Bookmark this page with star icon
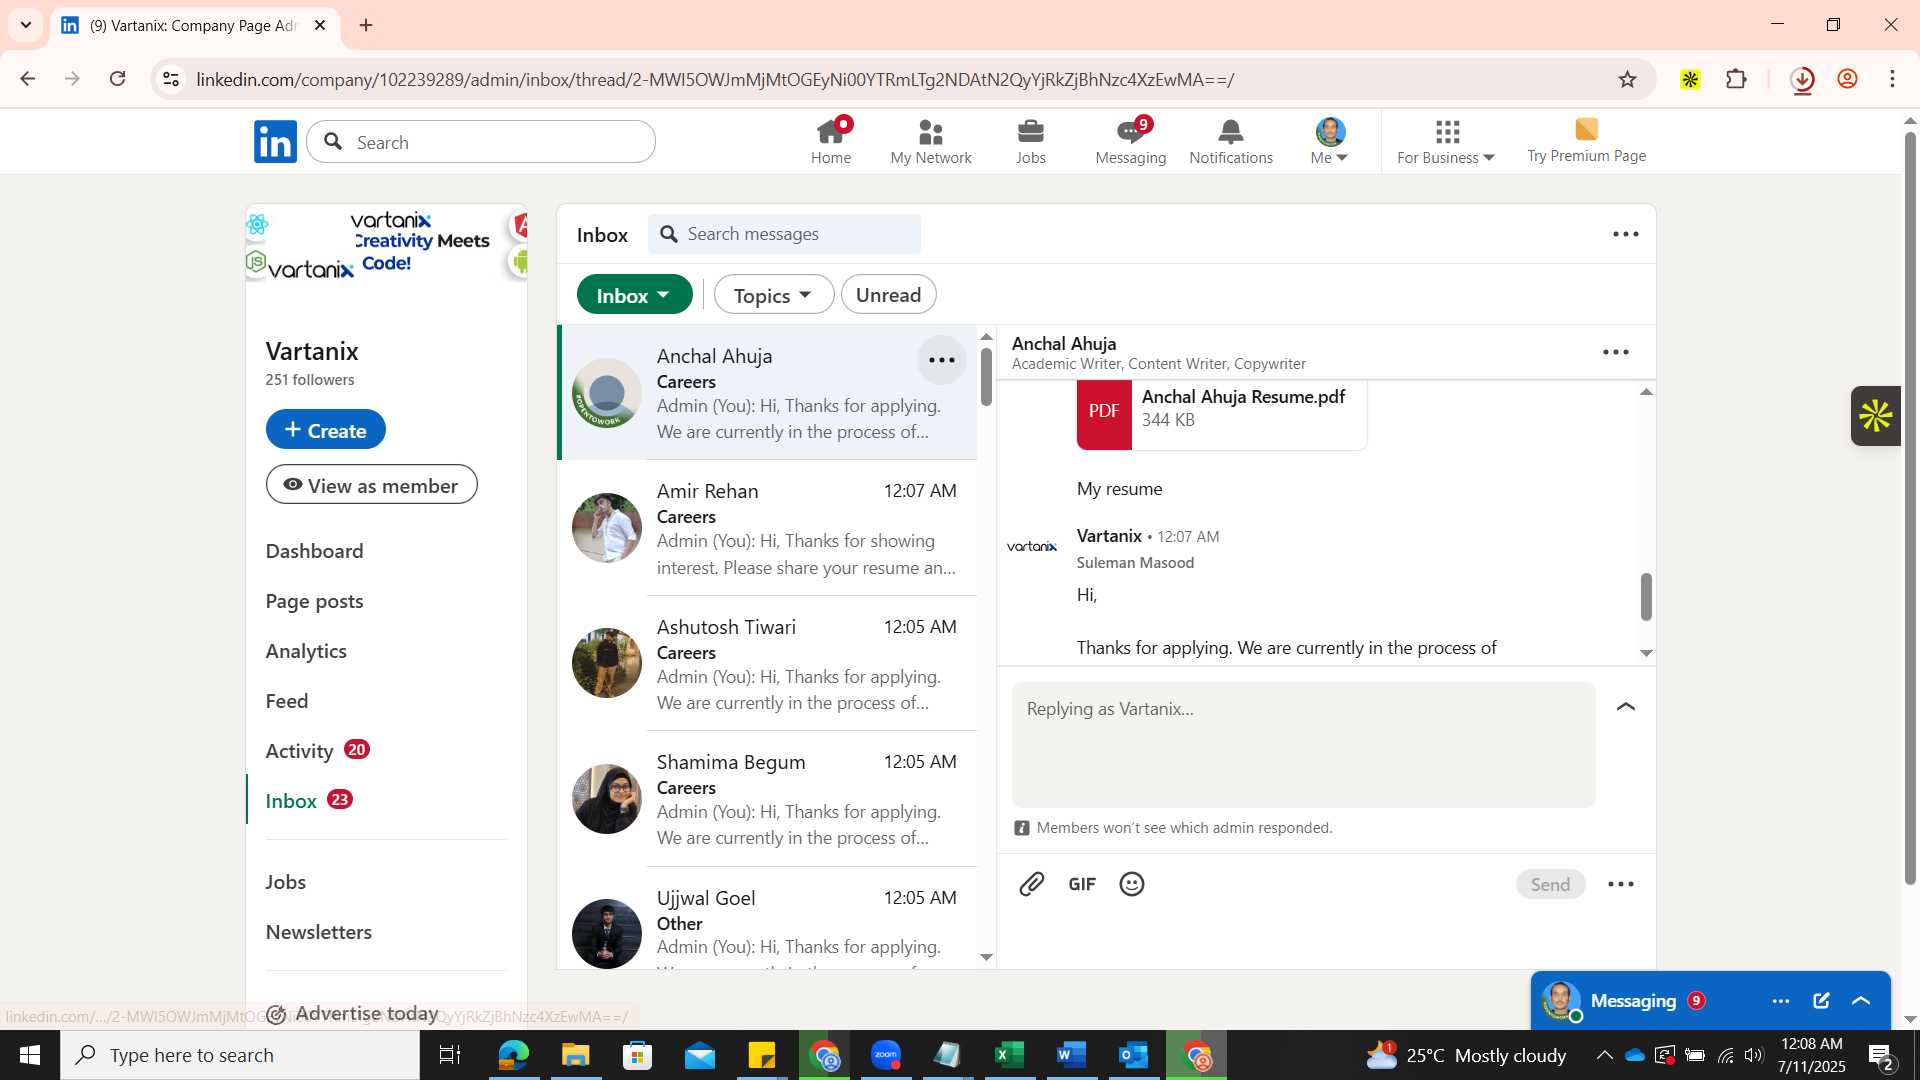This screenshot has width=1920, height=1080. [1628, 79]
